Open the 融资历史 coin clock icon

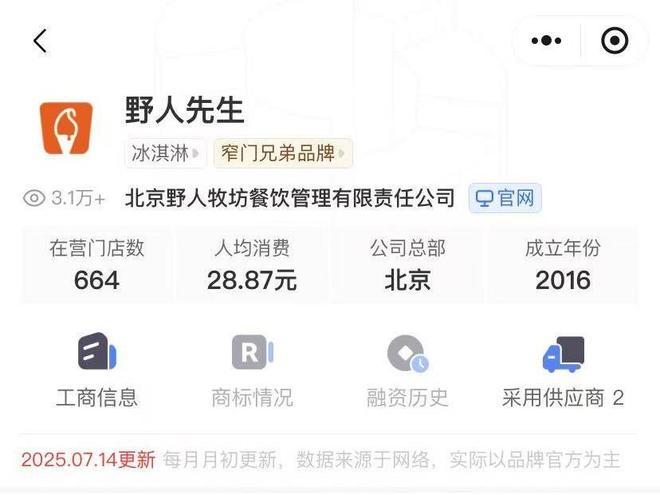click(407, 354)
